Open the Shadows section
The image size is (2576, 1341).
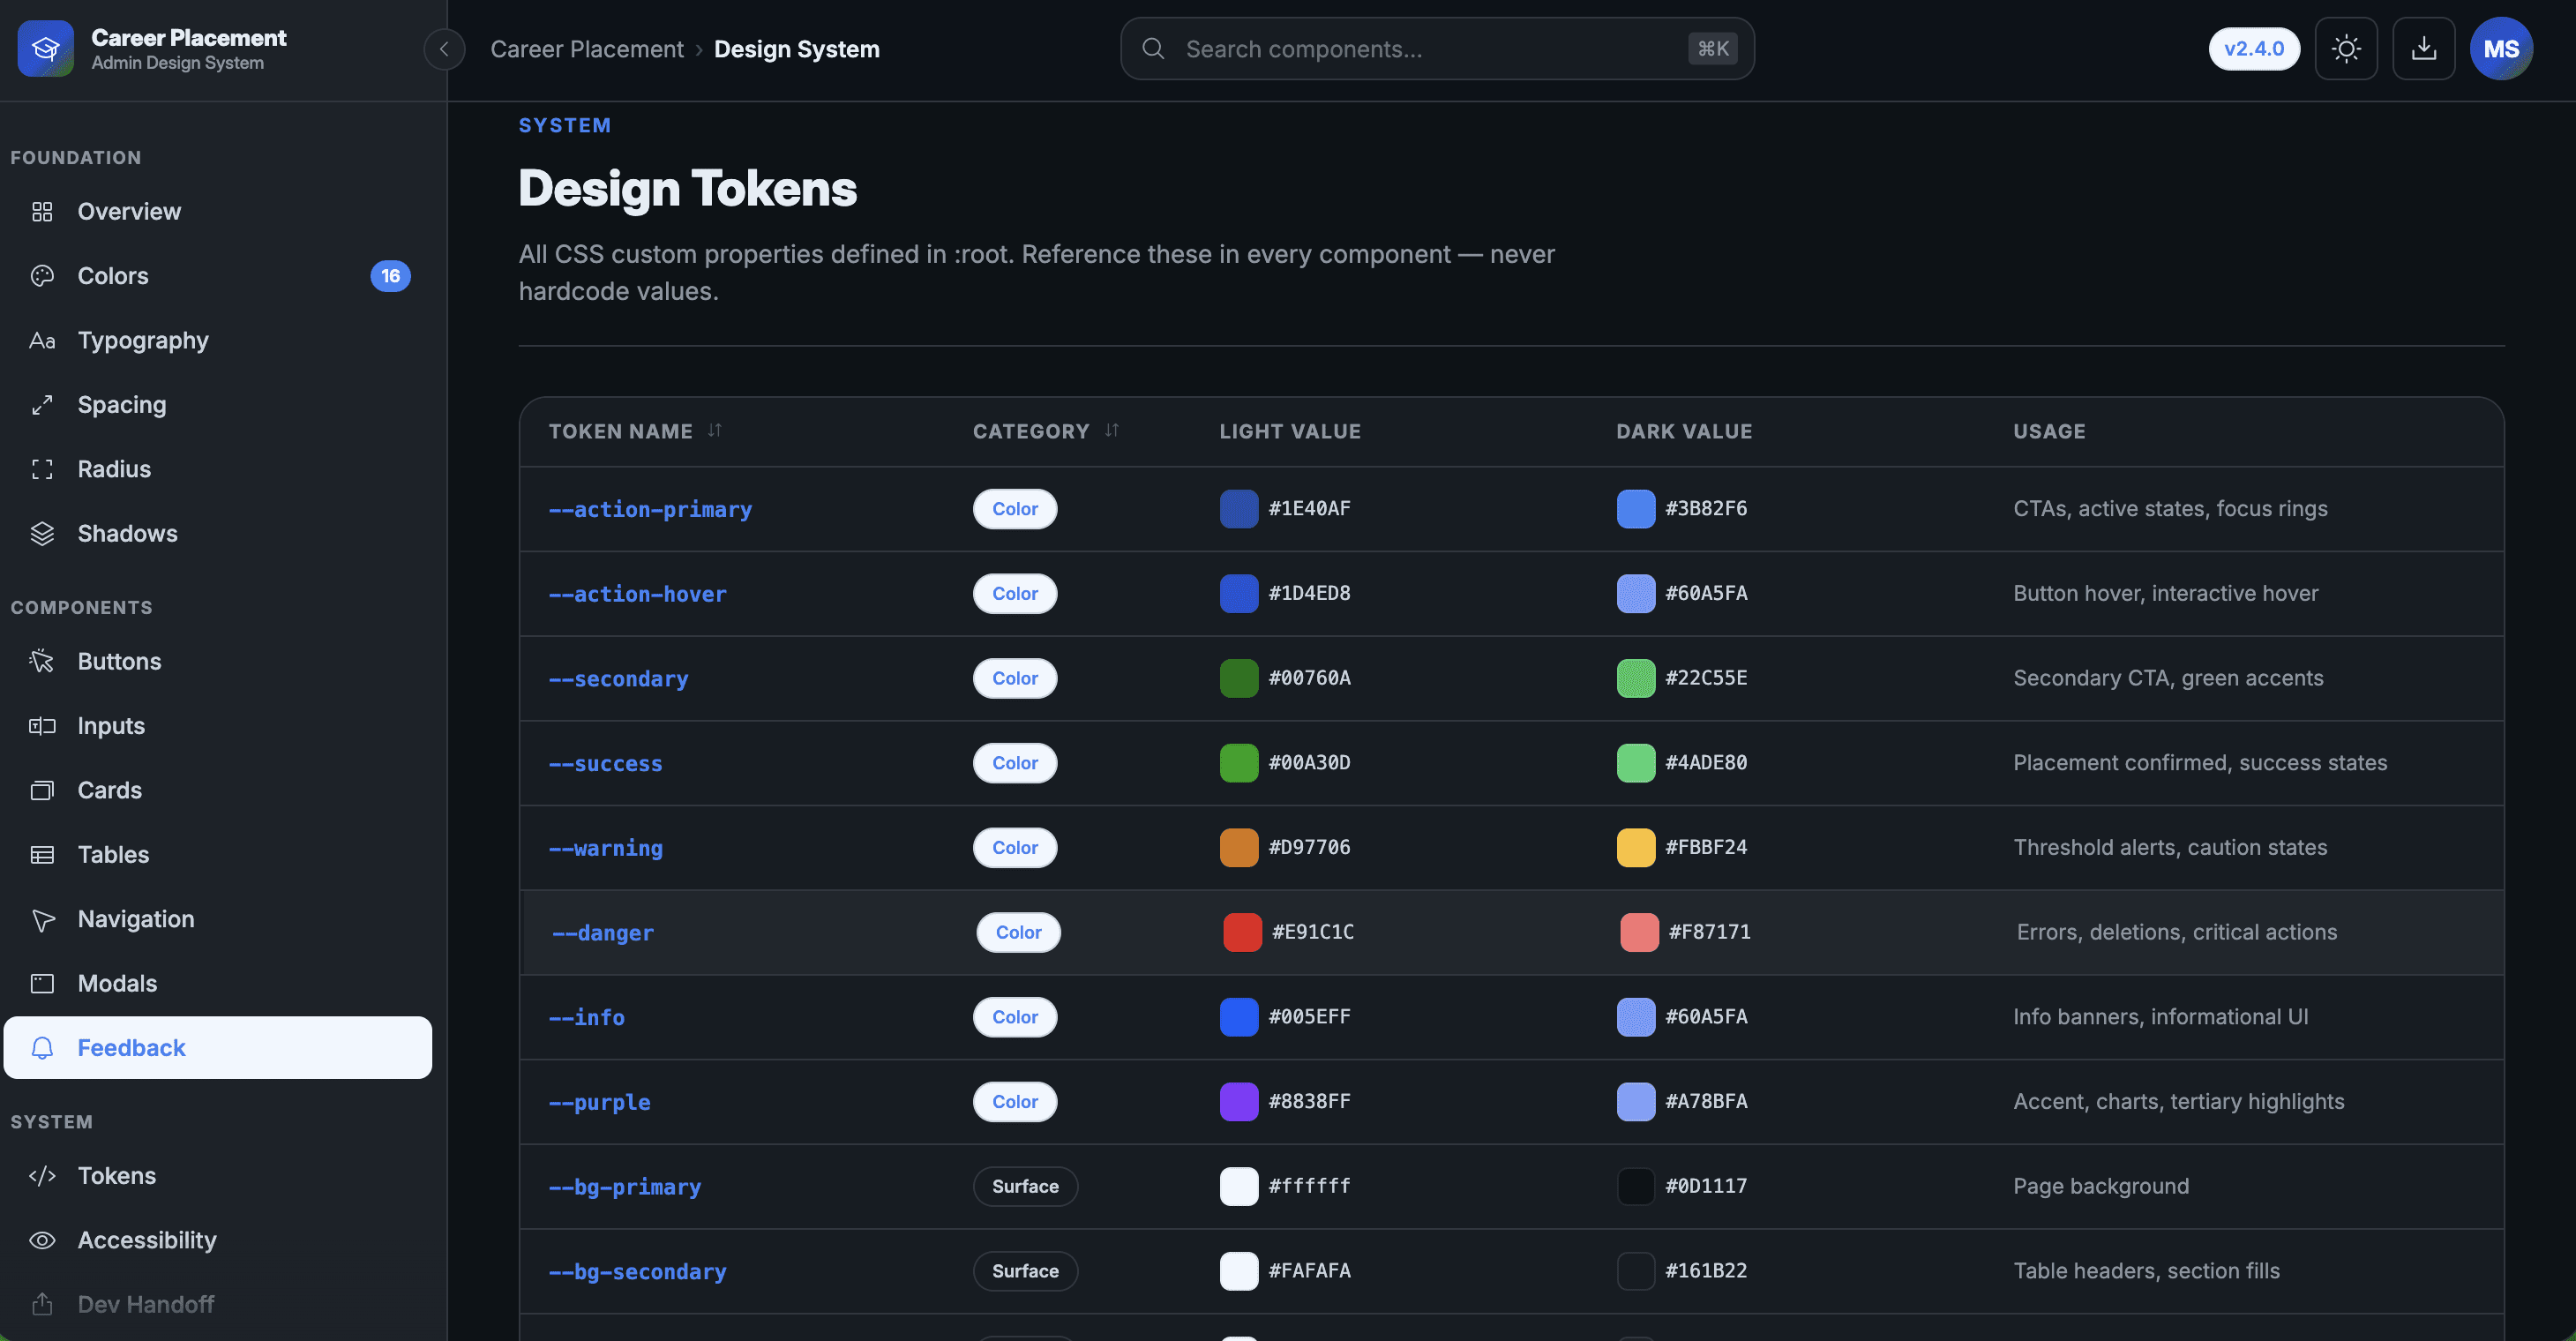[218, 534]
